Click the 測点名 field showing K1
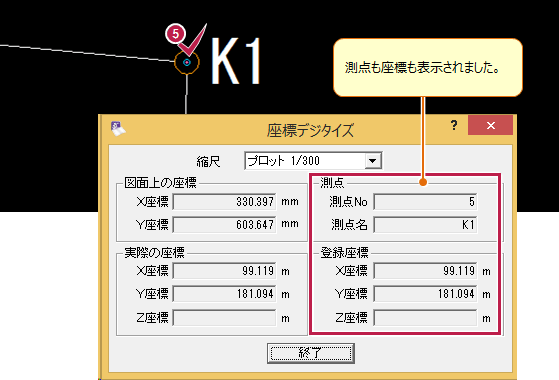 tap(425, 225)
